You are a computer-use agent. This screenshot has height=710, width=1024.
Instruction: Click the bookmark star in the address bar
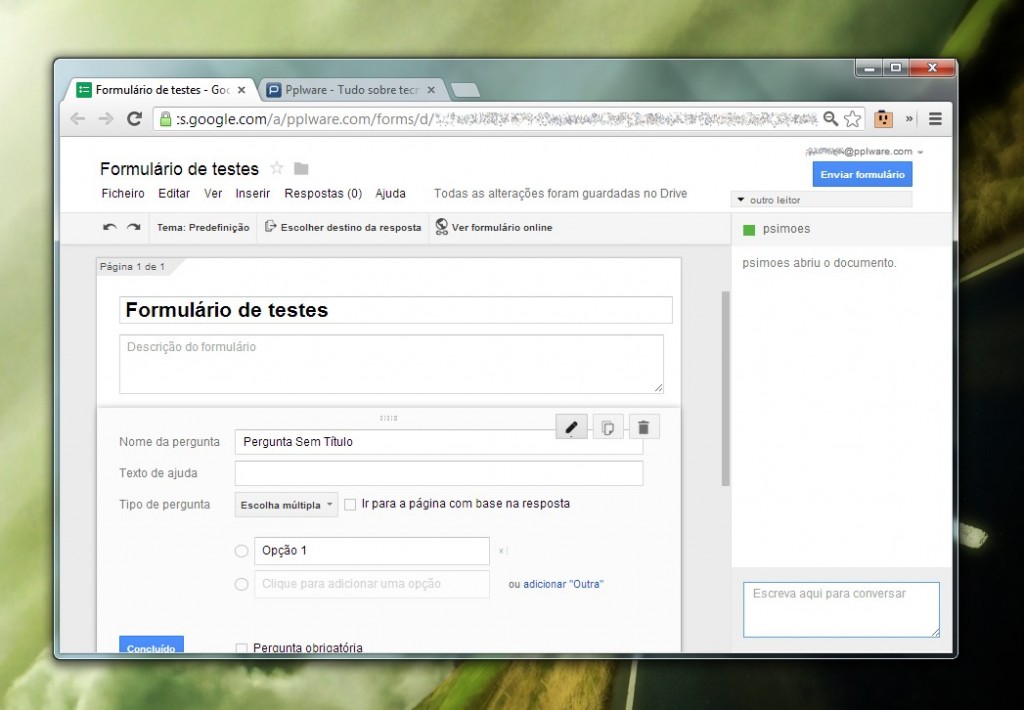pos(853,118)
